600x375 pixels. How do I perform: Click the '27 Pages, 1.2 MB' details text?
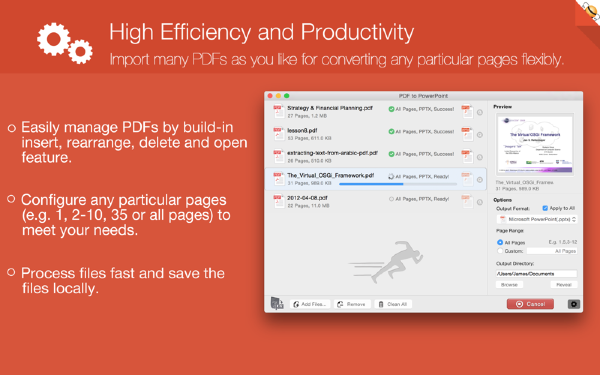click(307, 116)
